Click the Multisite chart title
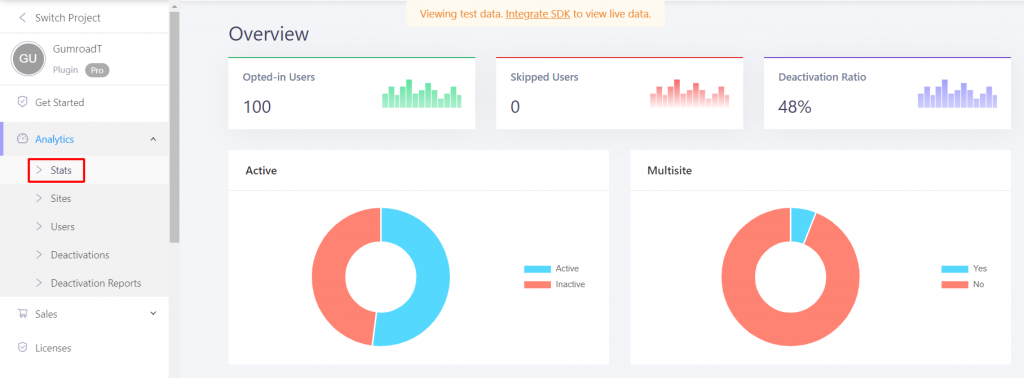Image resolution: width=1024 pixels, height=378 pixels. [669, 171]
